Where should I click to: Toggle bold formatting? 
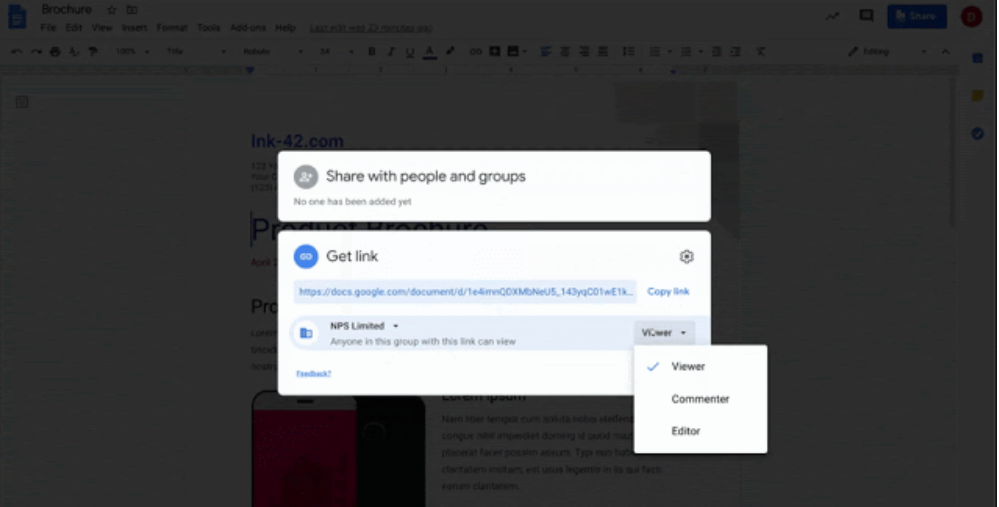tap(371, 52)
